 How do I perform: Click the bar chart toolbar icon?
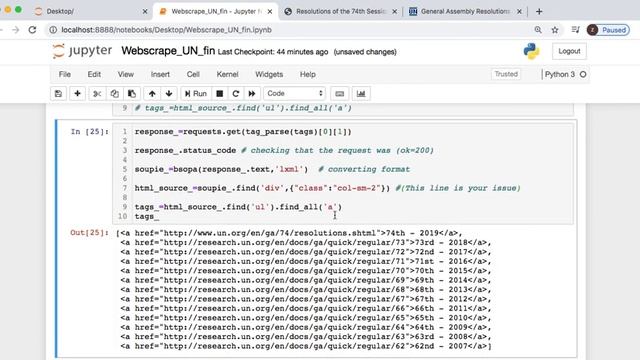click(x=361, y=93)
